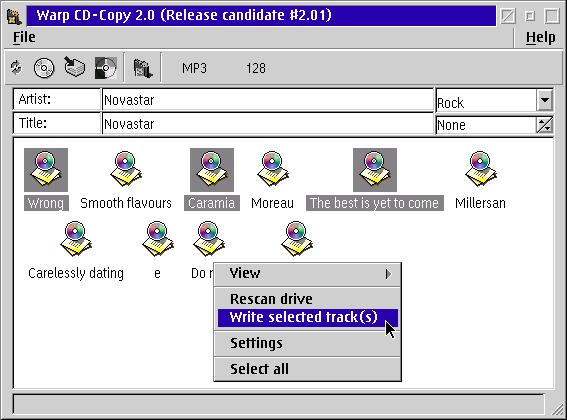Image resolution: width=567 pixels, height=420 pixels.
Task: Select the track icon labeled e
Action: [158, 239]
